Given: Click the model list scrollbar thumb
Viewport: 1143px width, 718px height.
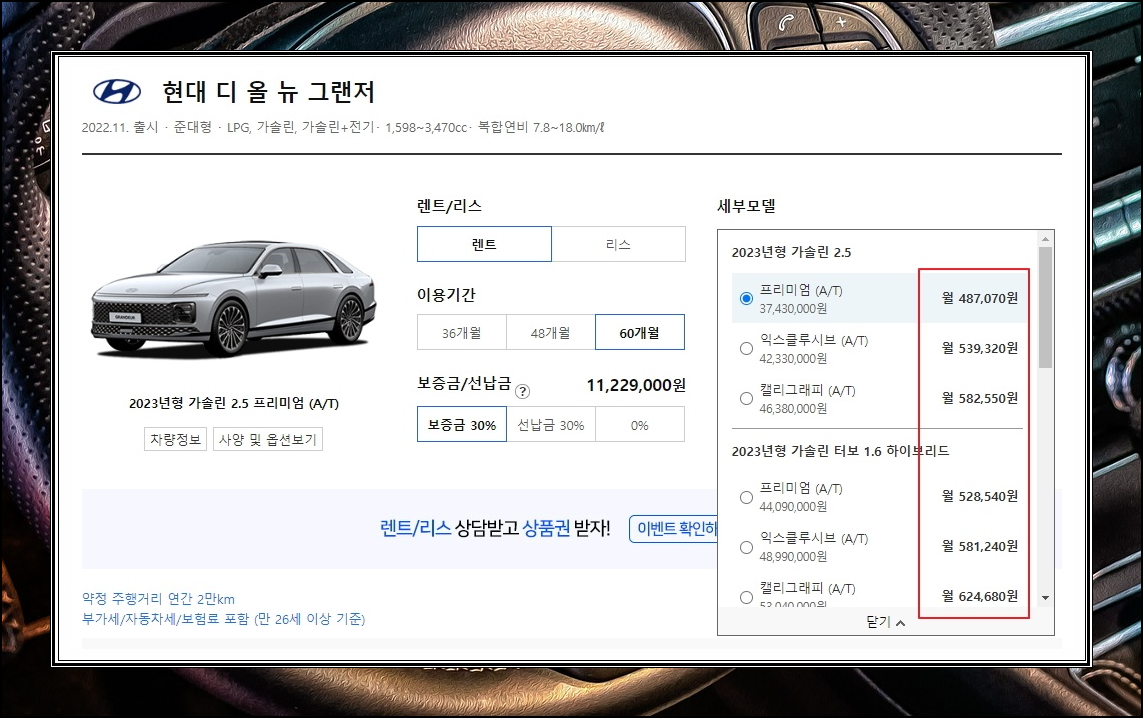Looking at the screenshot, I should 1045,307.
